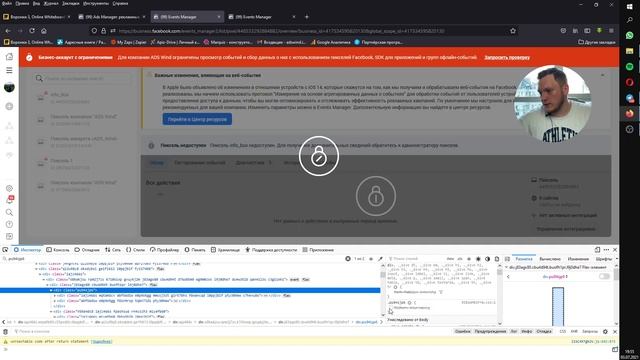Reload the page with the browser refresh icon
640x360 pixels.
tap(32, 31)
